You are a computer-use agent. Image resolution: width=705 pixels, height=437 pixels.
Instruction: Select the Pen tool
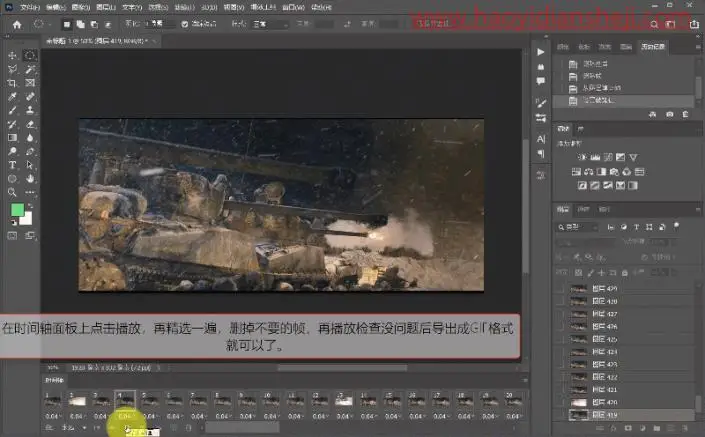click(30, 152)
